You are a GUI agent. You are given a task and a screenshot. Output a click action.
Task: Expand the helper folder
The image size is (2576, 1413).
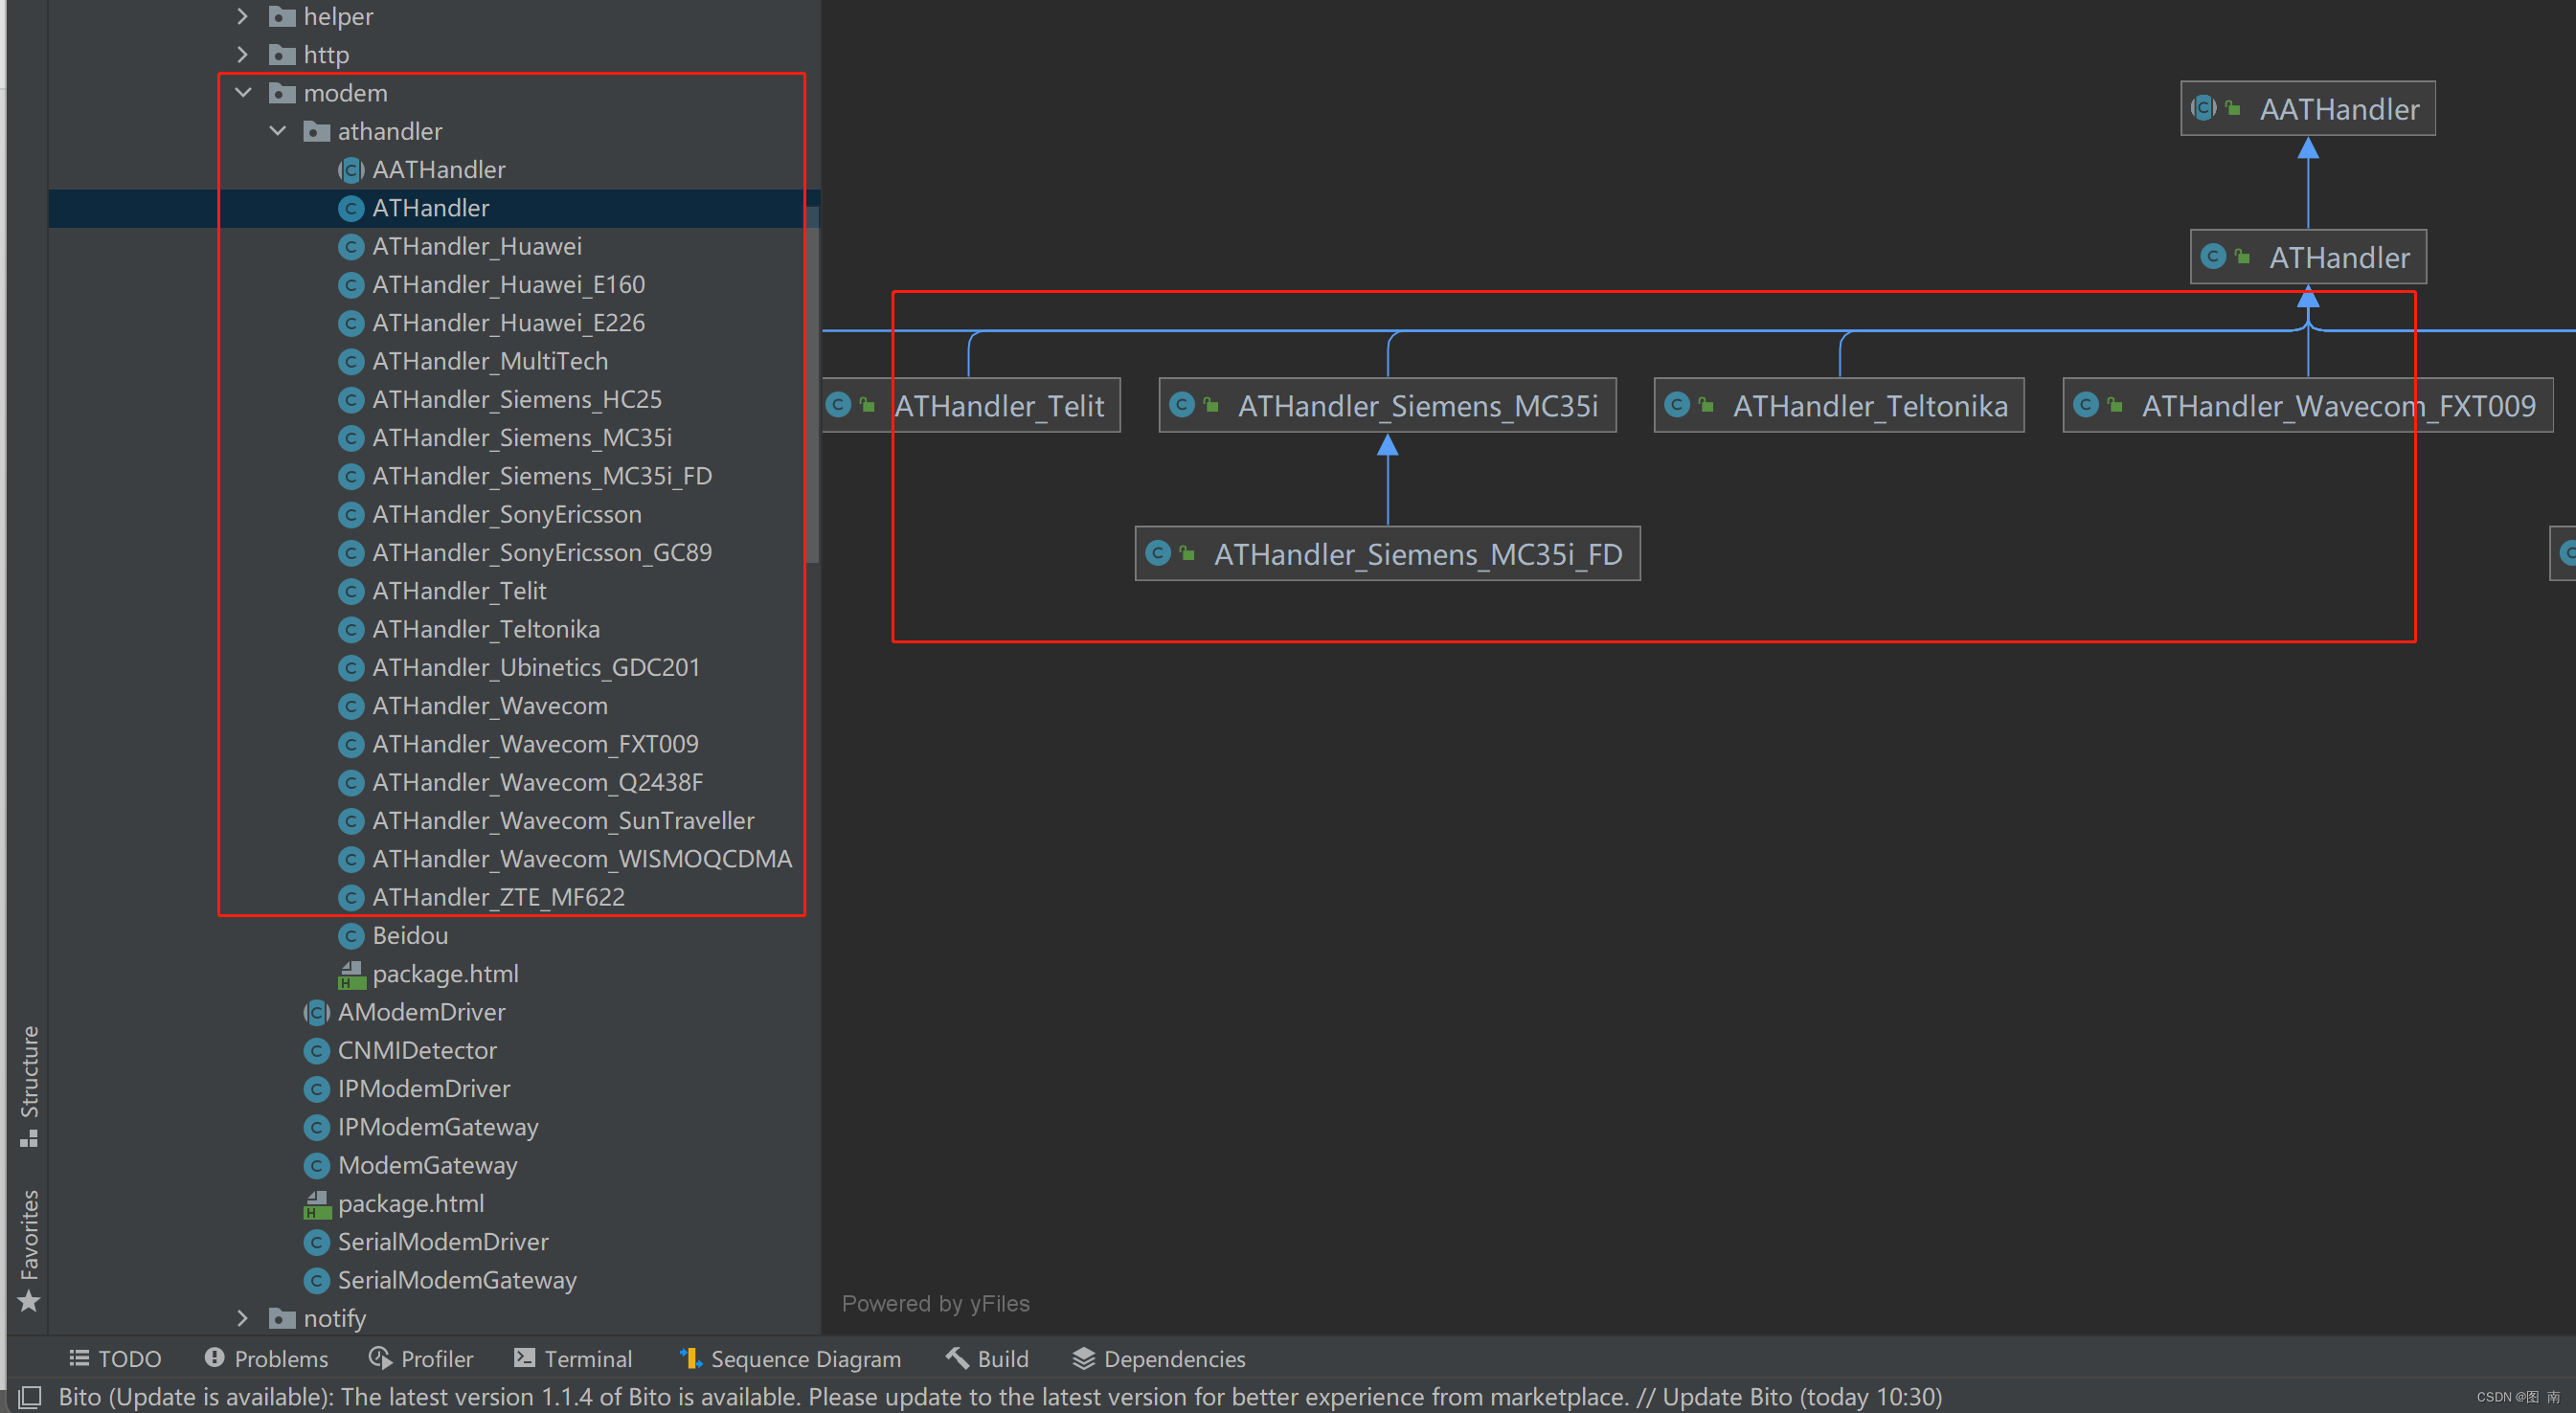[242, 16]
